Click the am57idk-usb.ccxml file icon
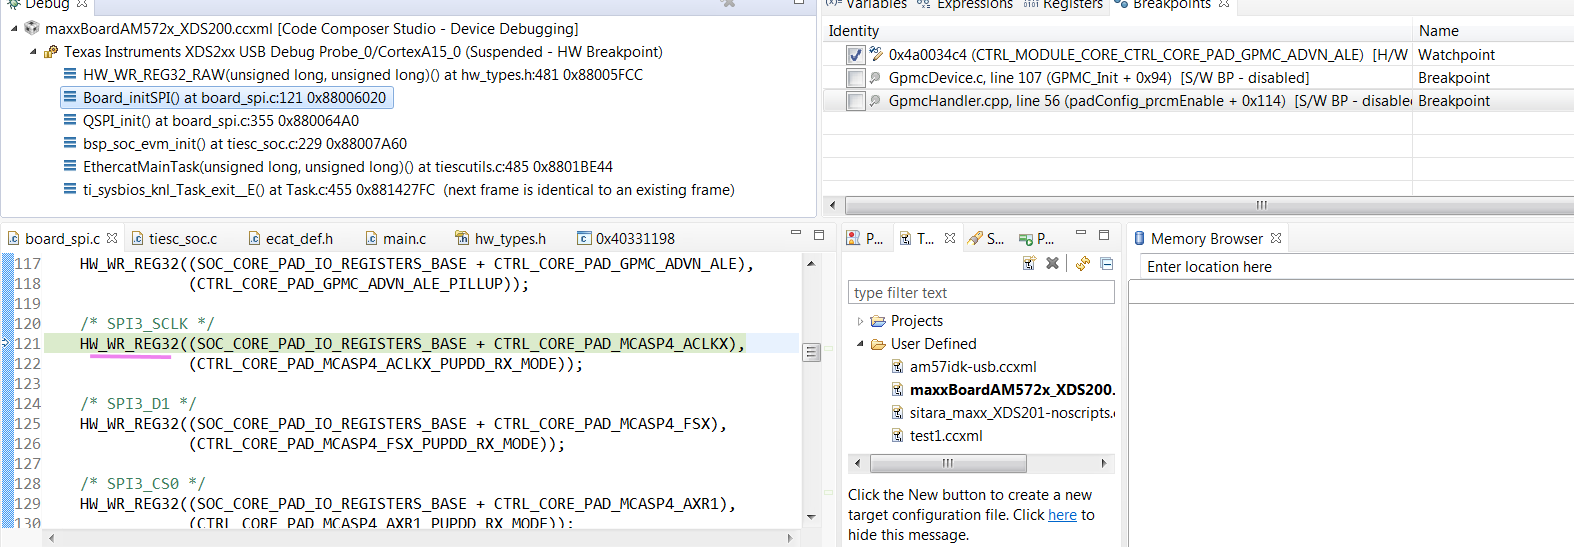Image resolution: width=1574 pixels, height=547 pixels. 898,366
